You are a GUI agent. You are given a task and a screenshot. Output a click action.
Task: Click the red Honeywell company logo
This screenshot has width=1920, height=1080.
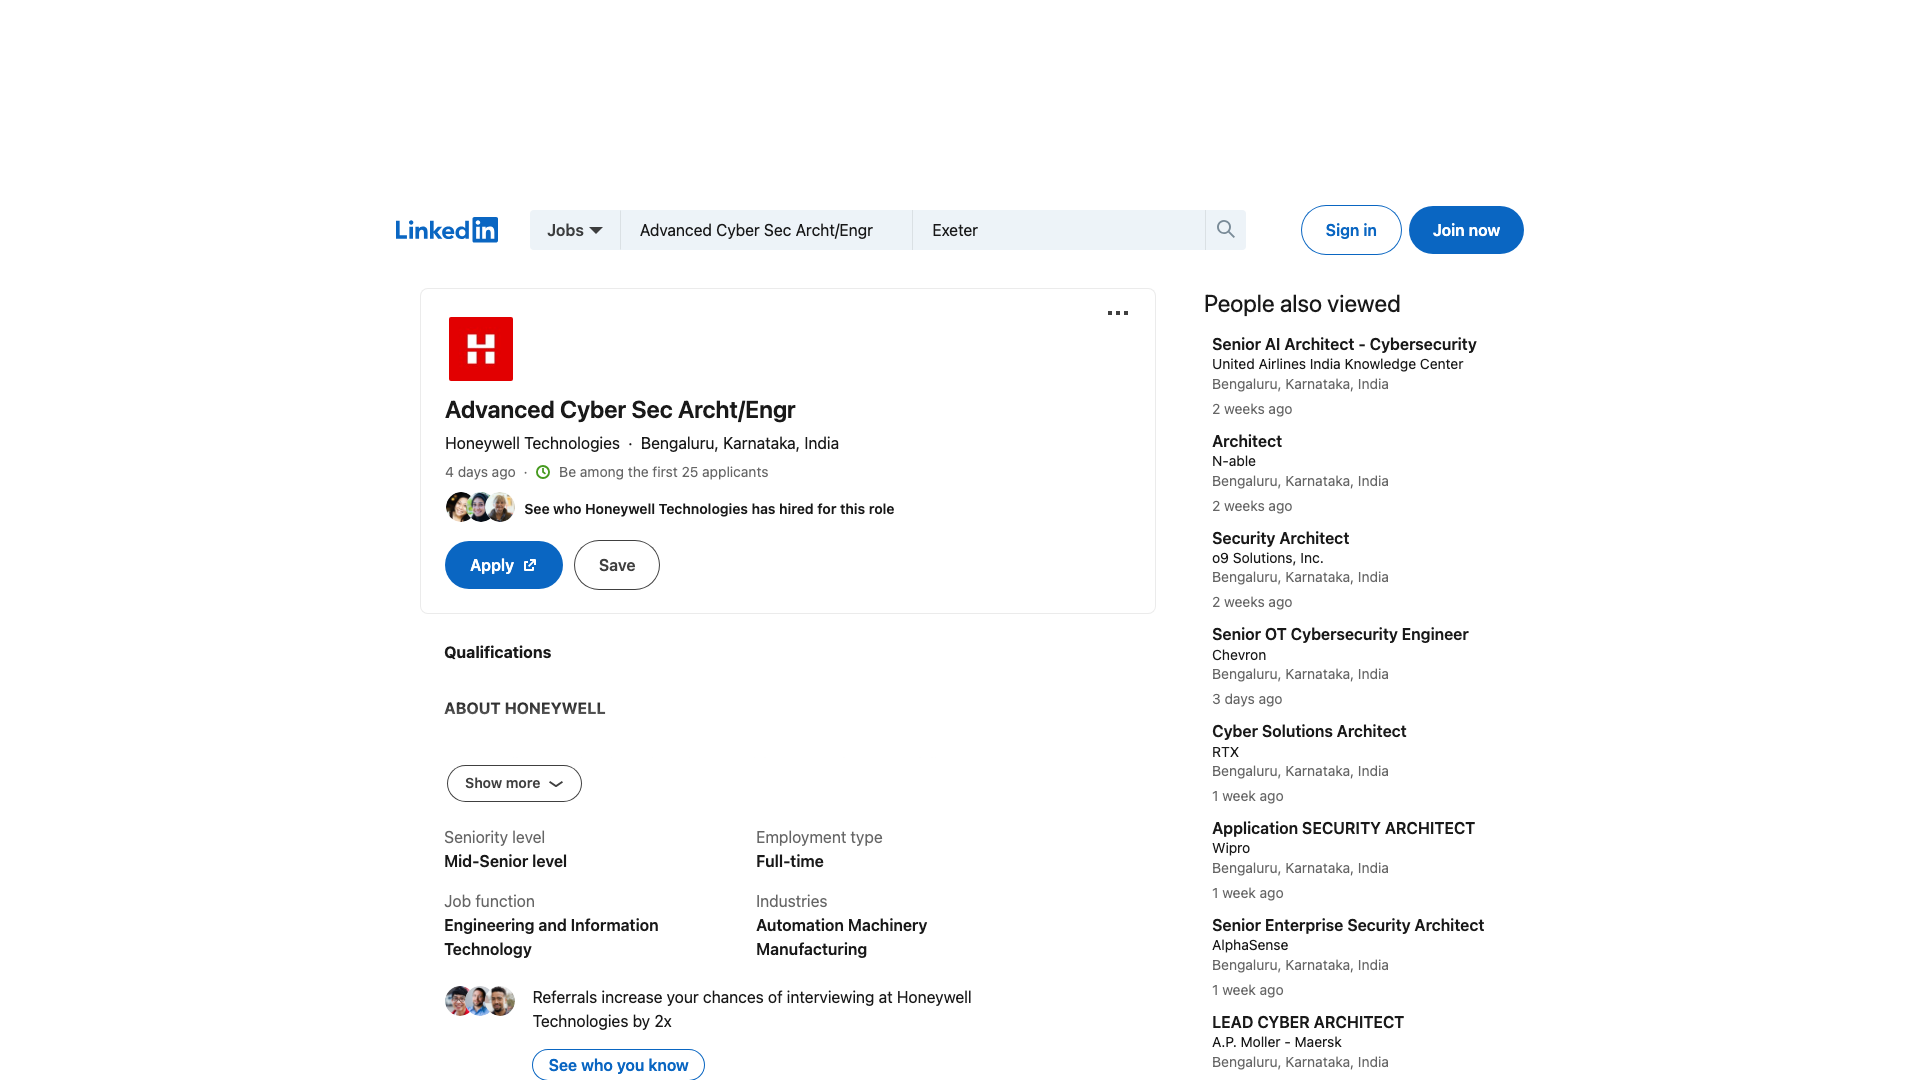point(481,349)
